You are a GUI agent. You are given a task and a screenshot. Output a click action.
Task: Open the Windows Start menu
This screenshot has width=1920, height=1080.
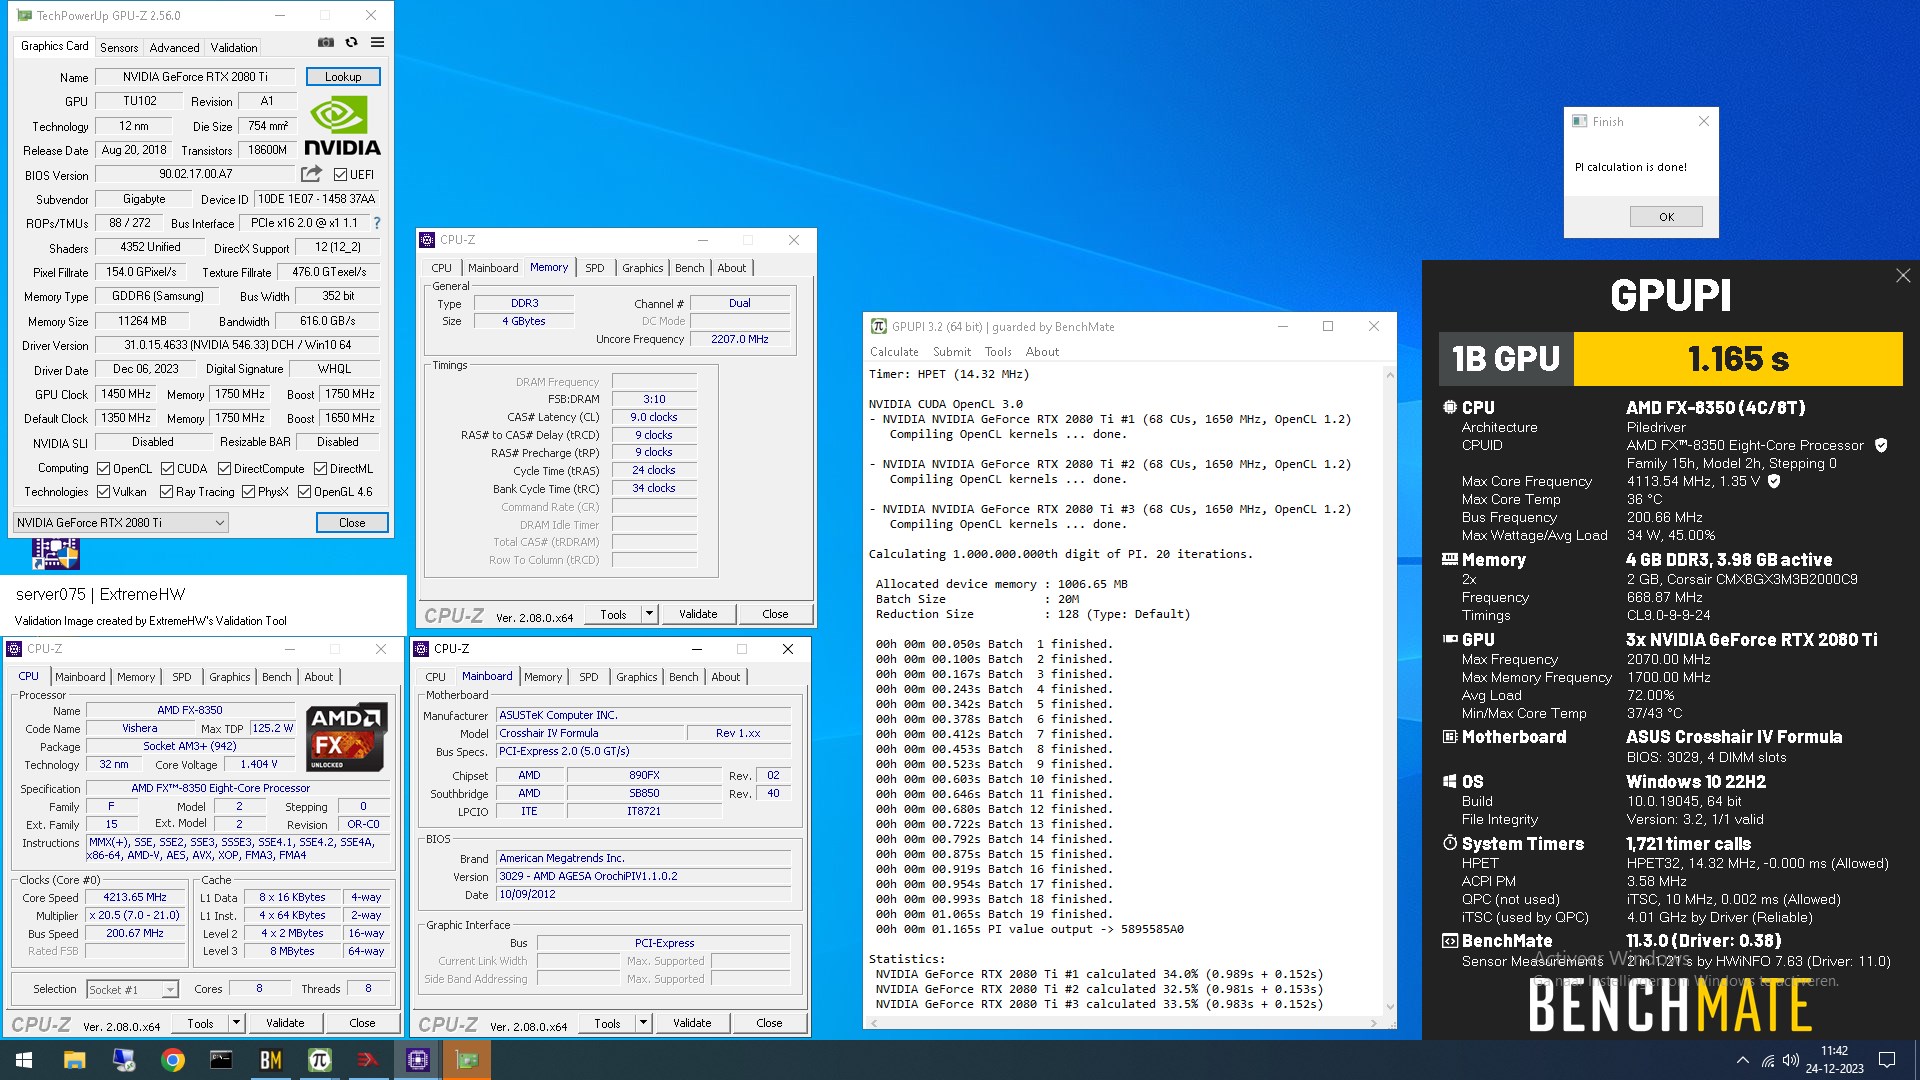[24, 1060]
